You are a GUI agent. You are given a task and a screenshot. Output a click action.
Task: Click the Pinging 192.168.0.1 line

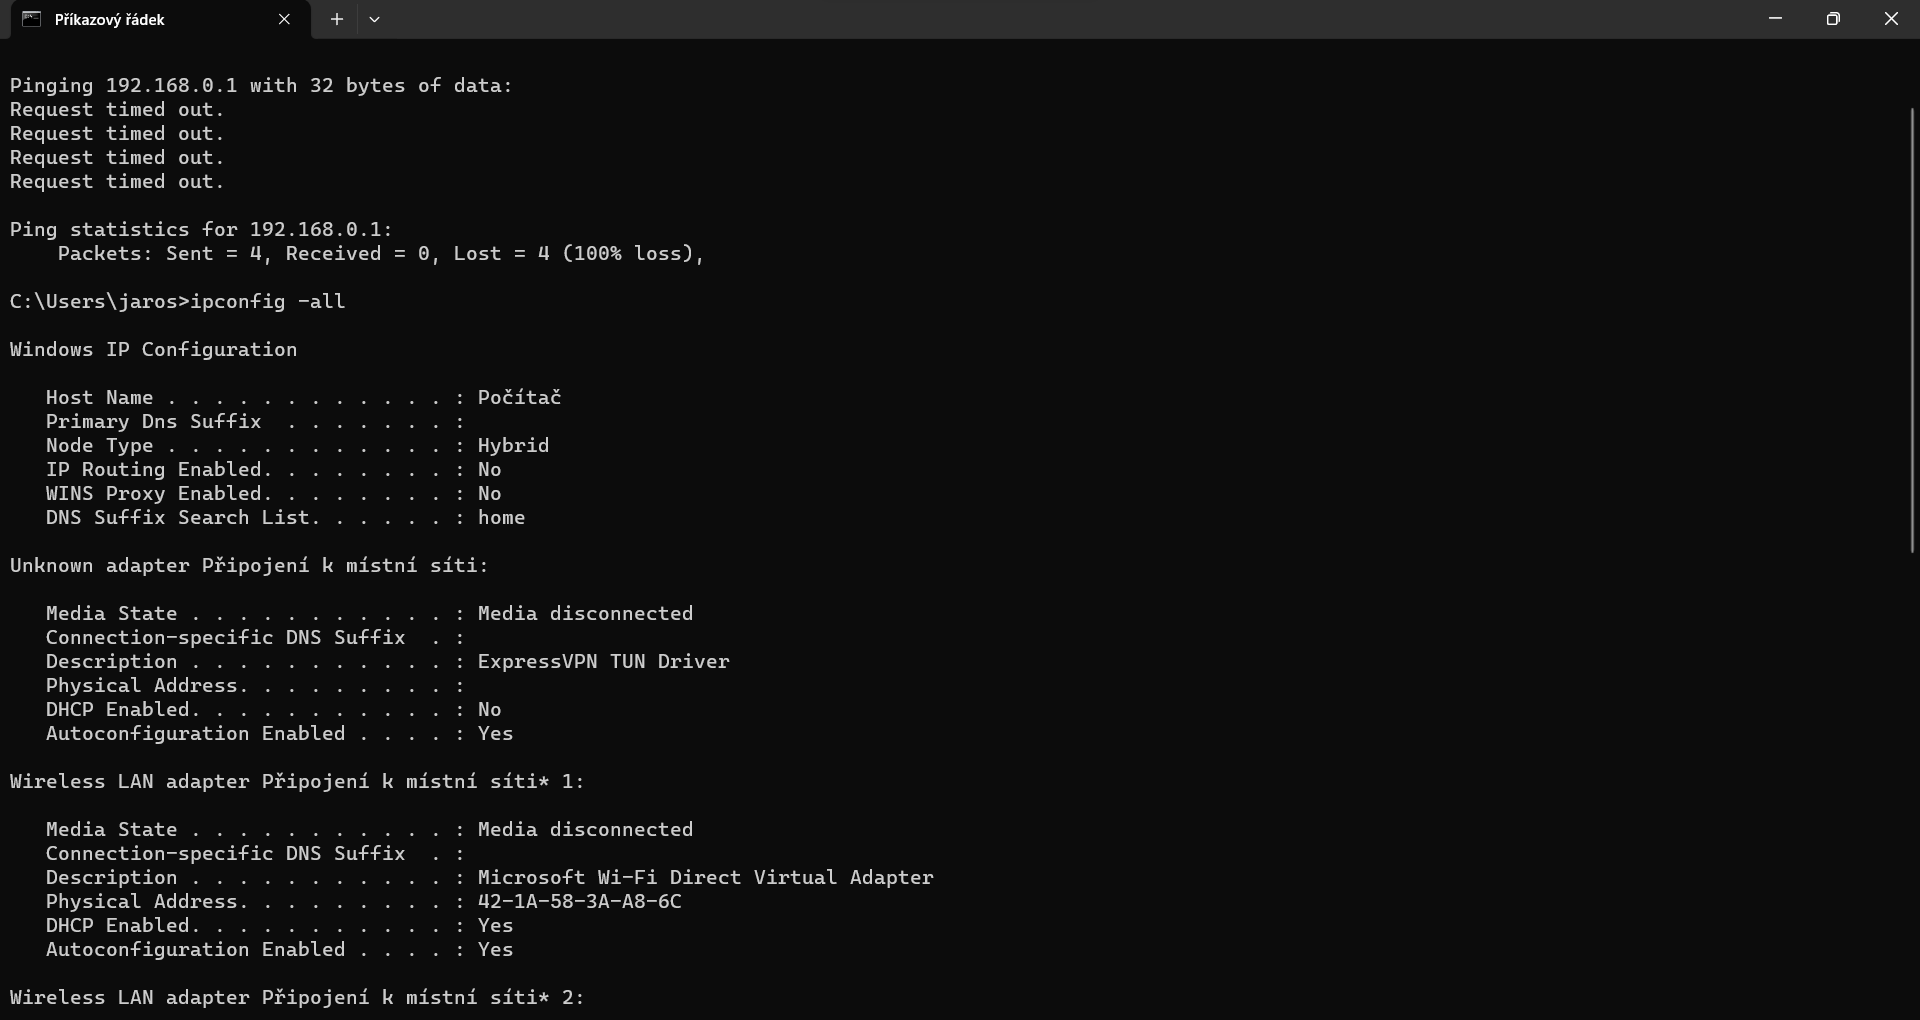pyautogui.click(x=260, y=86)
